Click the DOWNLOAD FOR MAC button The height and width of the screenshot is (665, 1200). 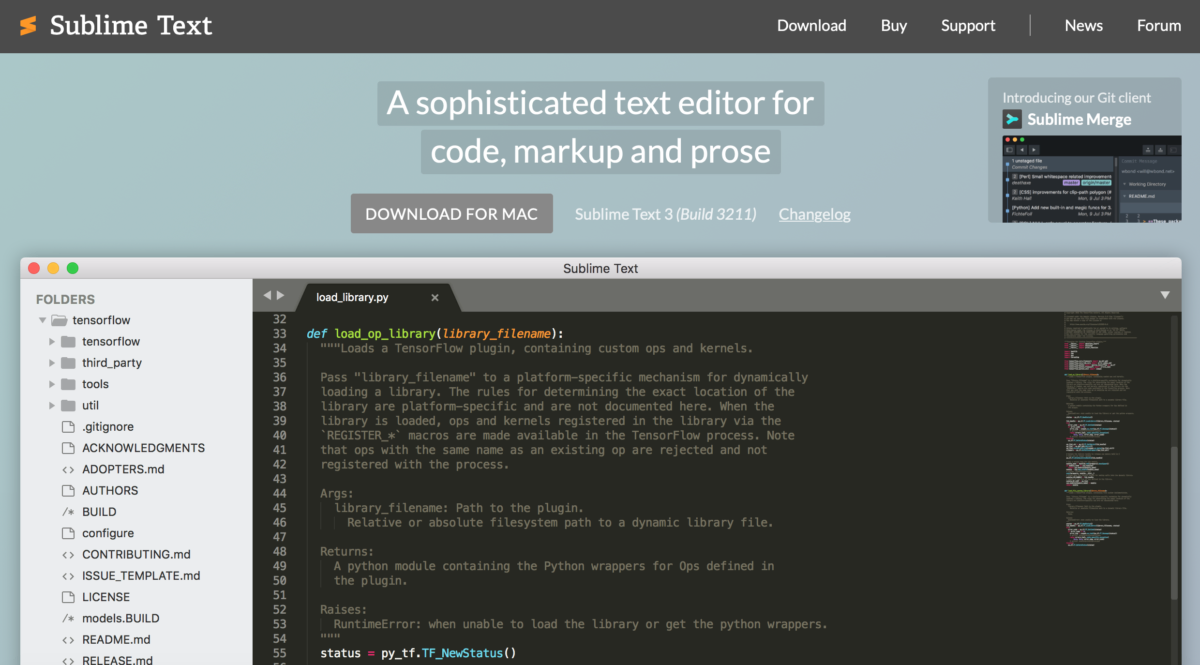(452, 214)
